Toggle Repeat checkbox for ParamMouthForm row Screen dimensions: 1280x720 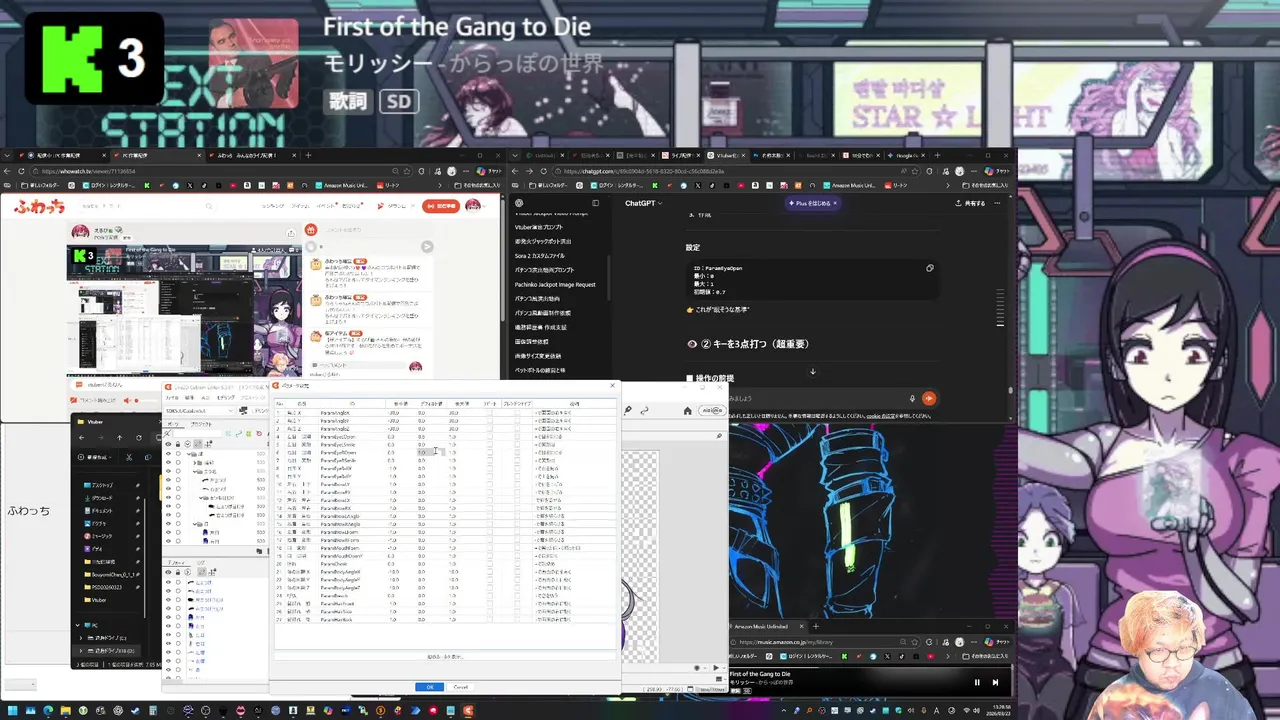[x=490, y=548]
